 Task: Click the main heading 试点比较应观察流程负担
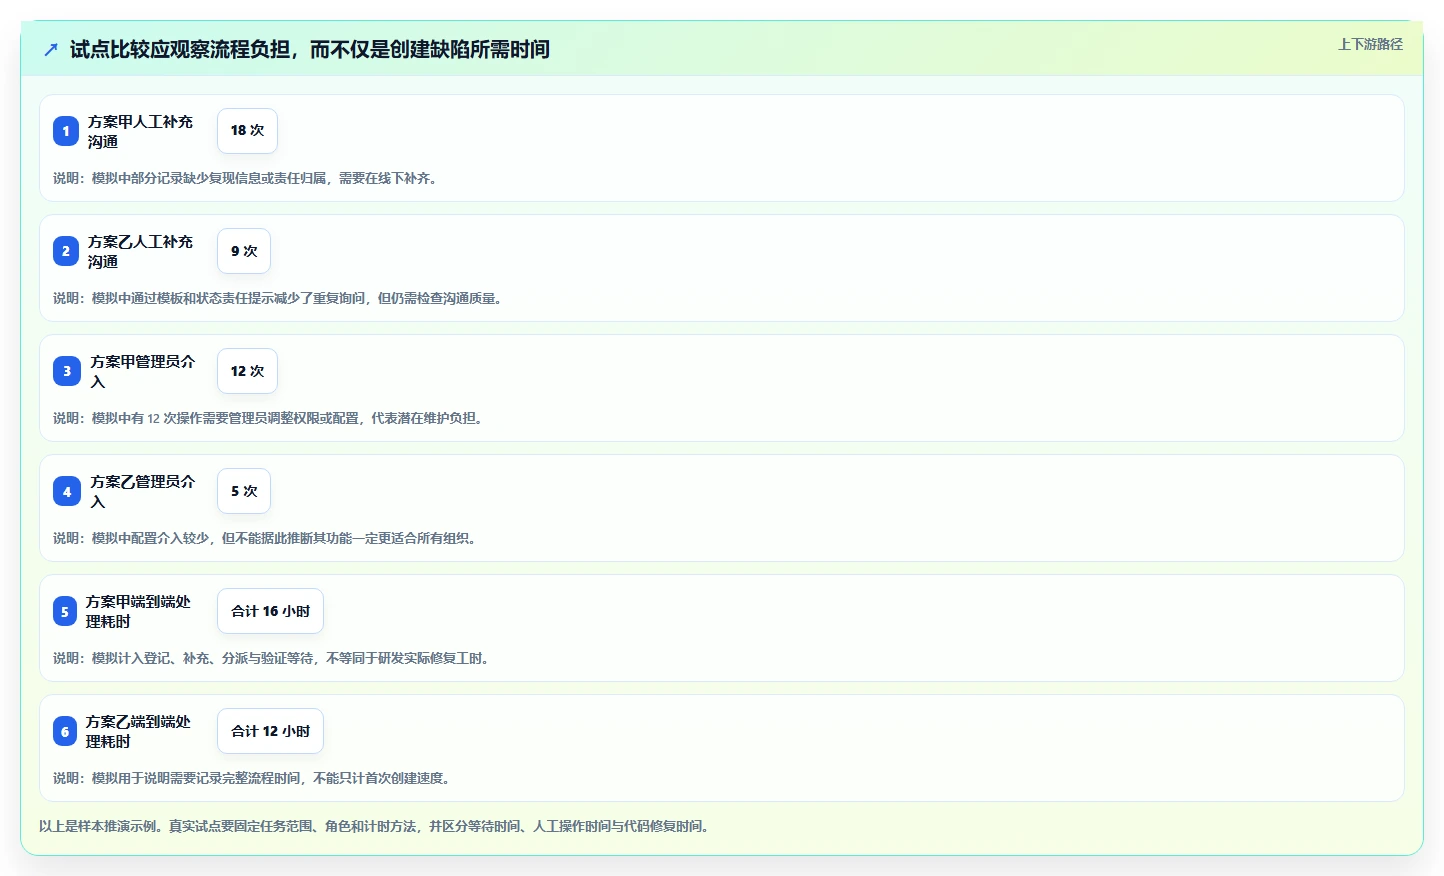(310, 49)
